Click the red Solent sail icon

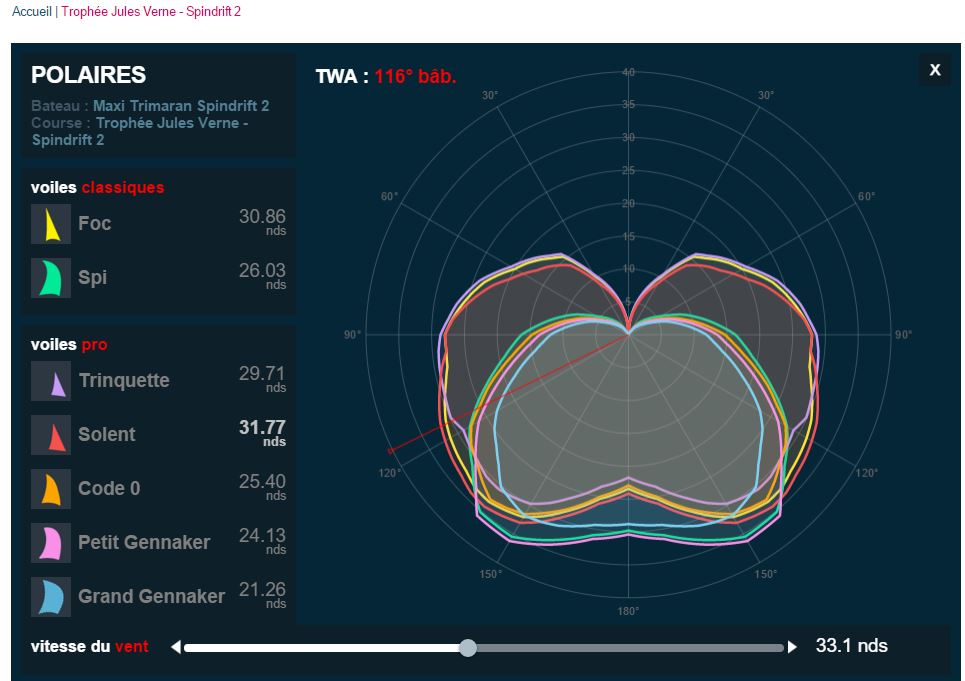coord(51,435)
